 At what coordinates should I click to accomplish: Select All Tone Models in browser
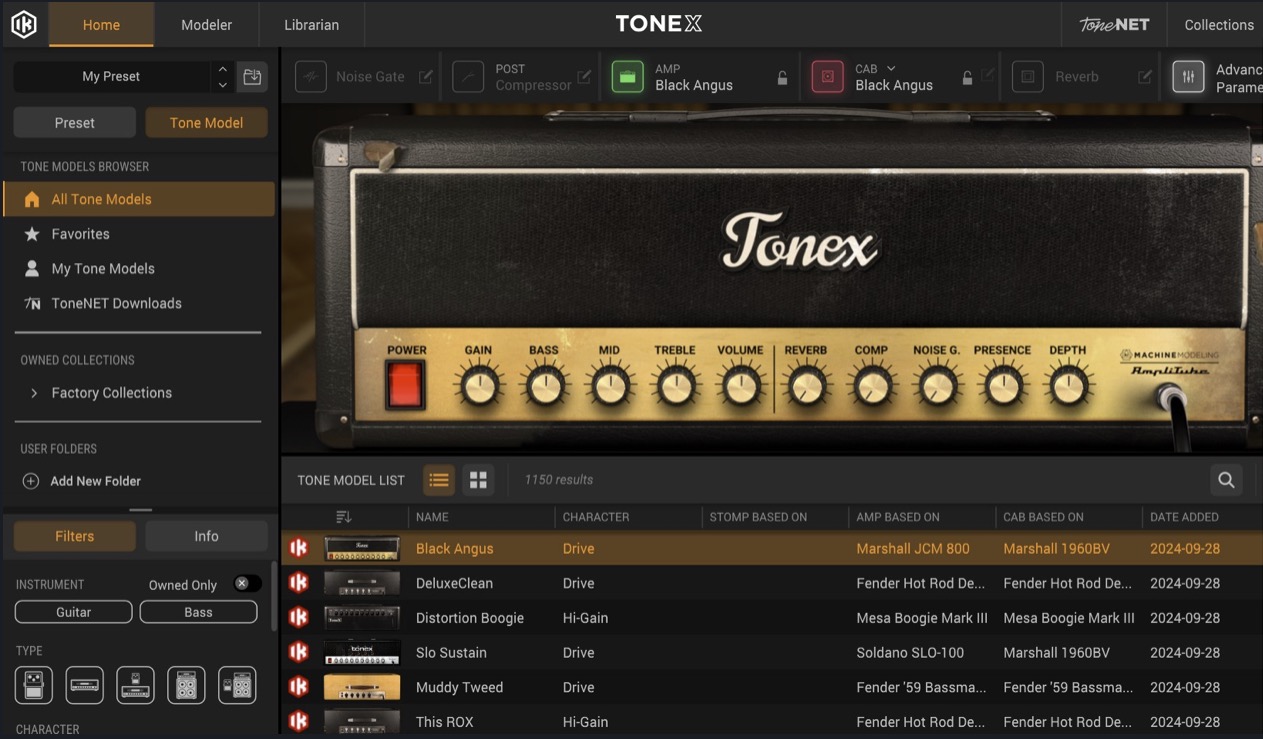point(139,199)
